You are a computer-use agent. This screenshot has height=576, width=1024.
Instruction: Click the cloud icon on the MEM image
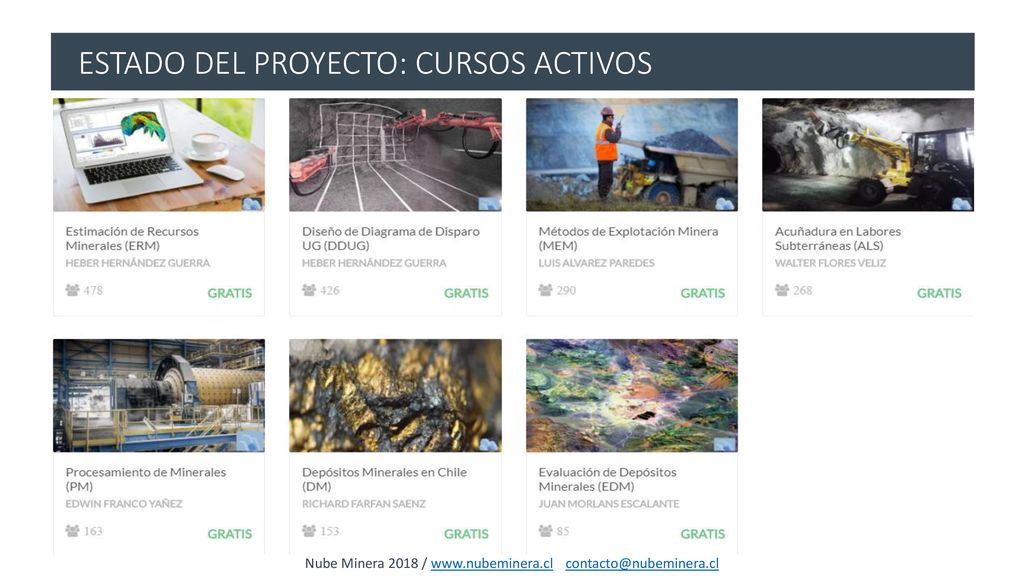click(725, 204)
